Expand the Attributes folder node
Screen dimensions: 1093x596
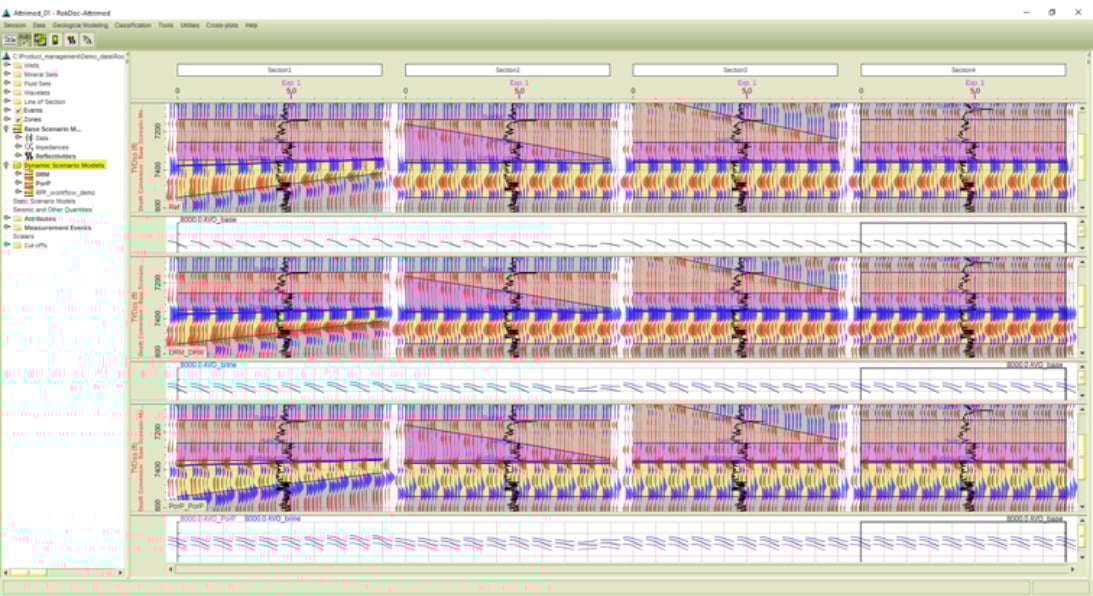7,218
